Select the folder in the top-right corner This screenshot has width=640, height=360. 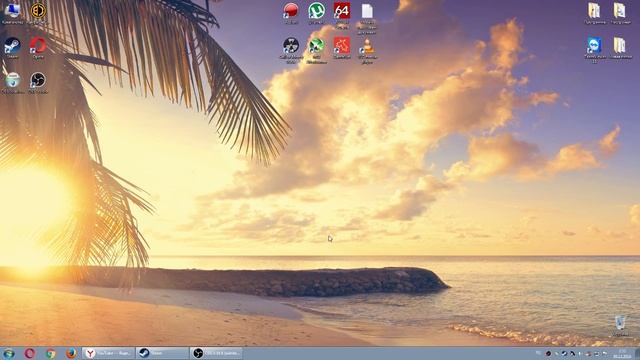pyautogui.click(x=620, y=13)
